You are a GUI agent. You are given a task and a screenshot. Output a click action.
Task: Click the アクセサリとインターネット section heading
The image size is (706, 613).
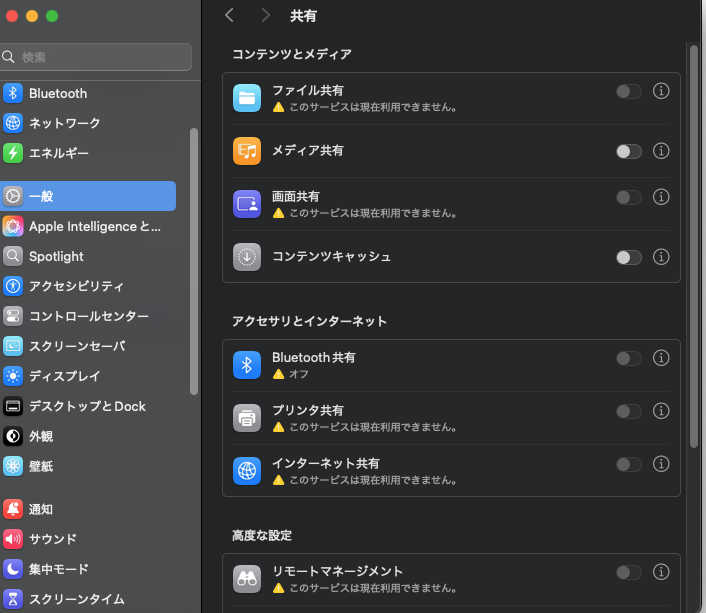(x=309, y=321)
